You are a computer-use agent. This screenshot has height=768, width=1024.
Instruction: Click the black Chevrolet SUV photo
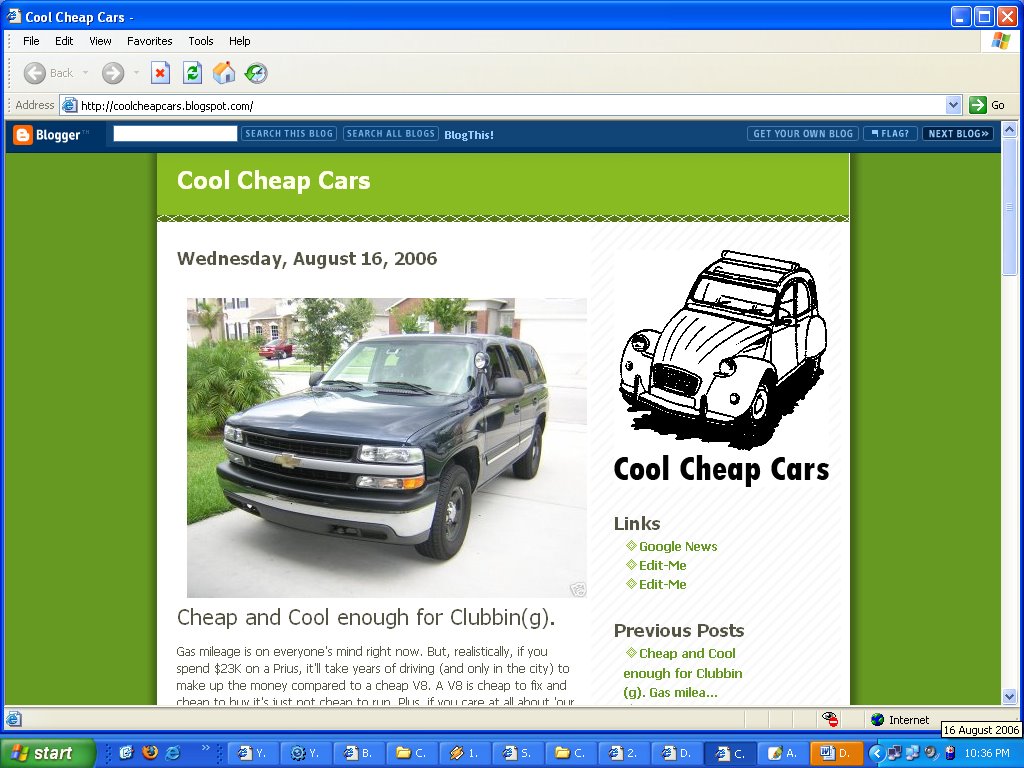[387, 448]
